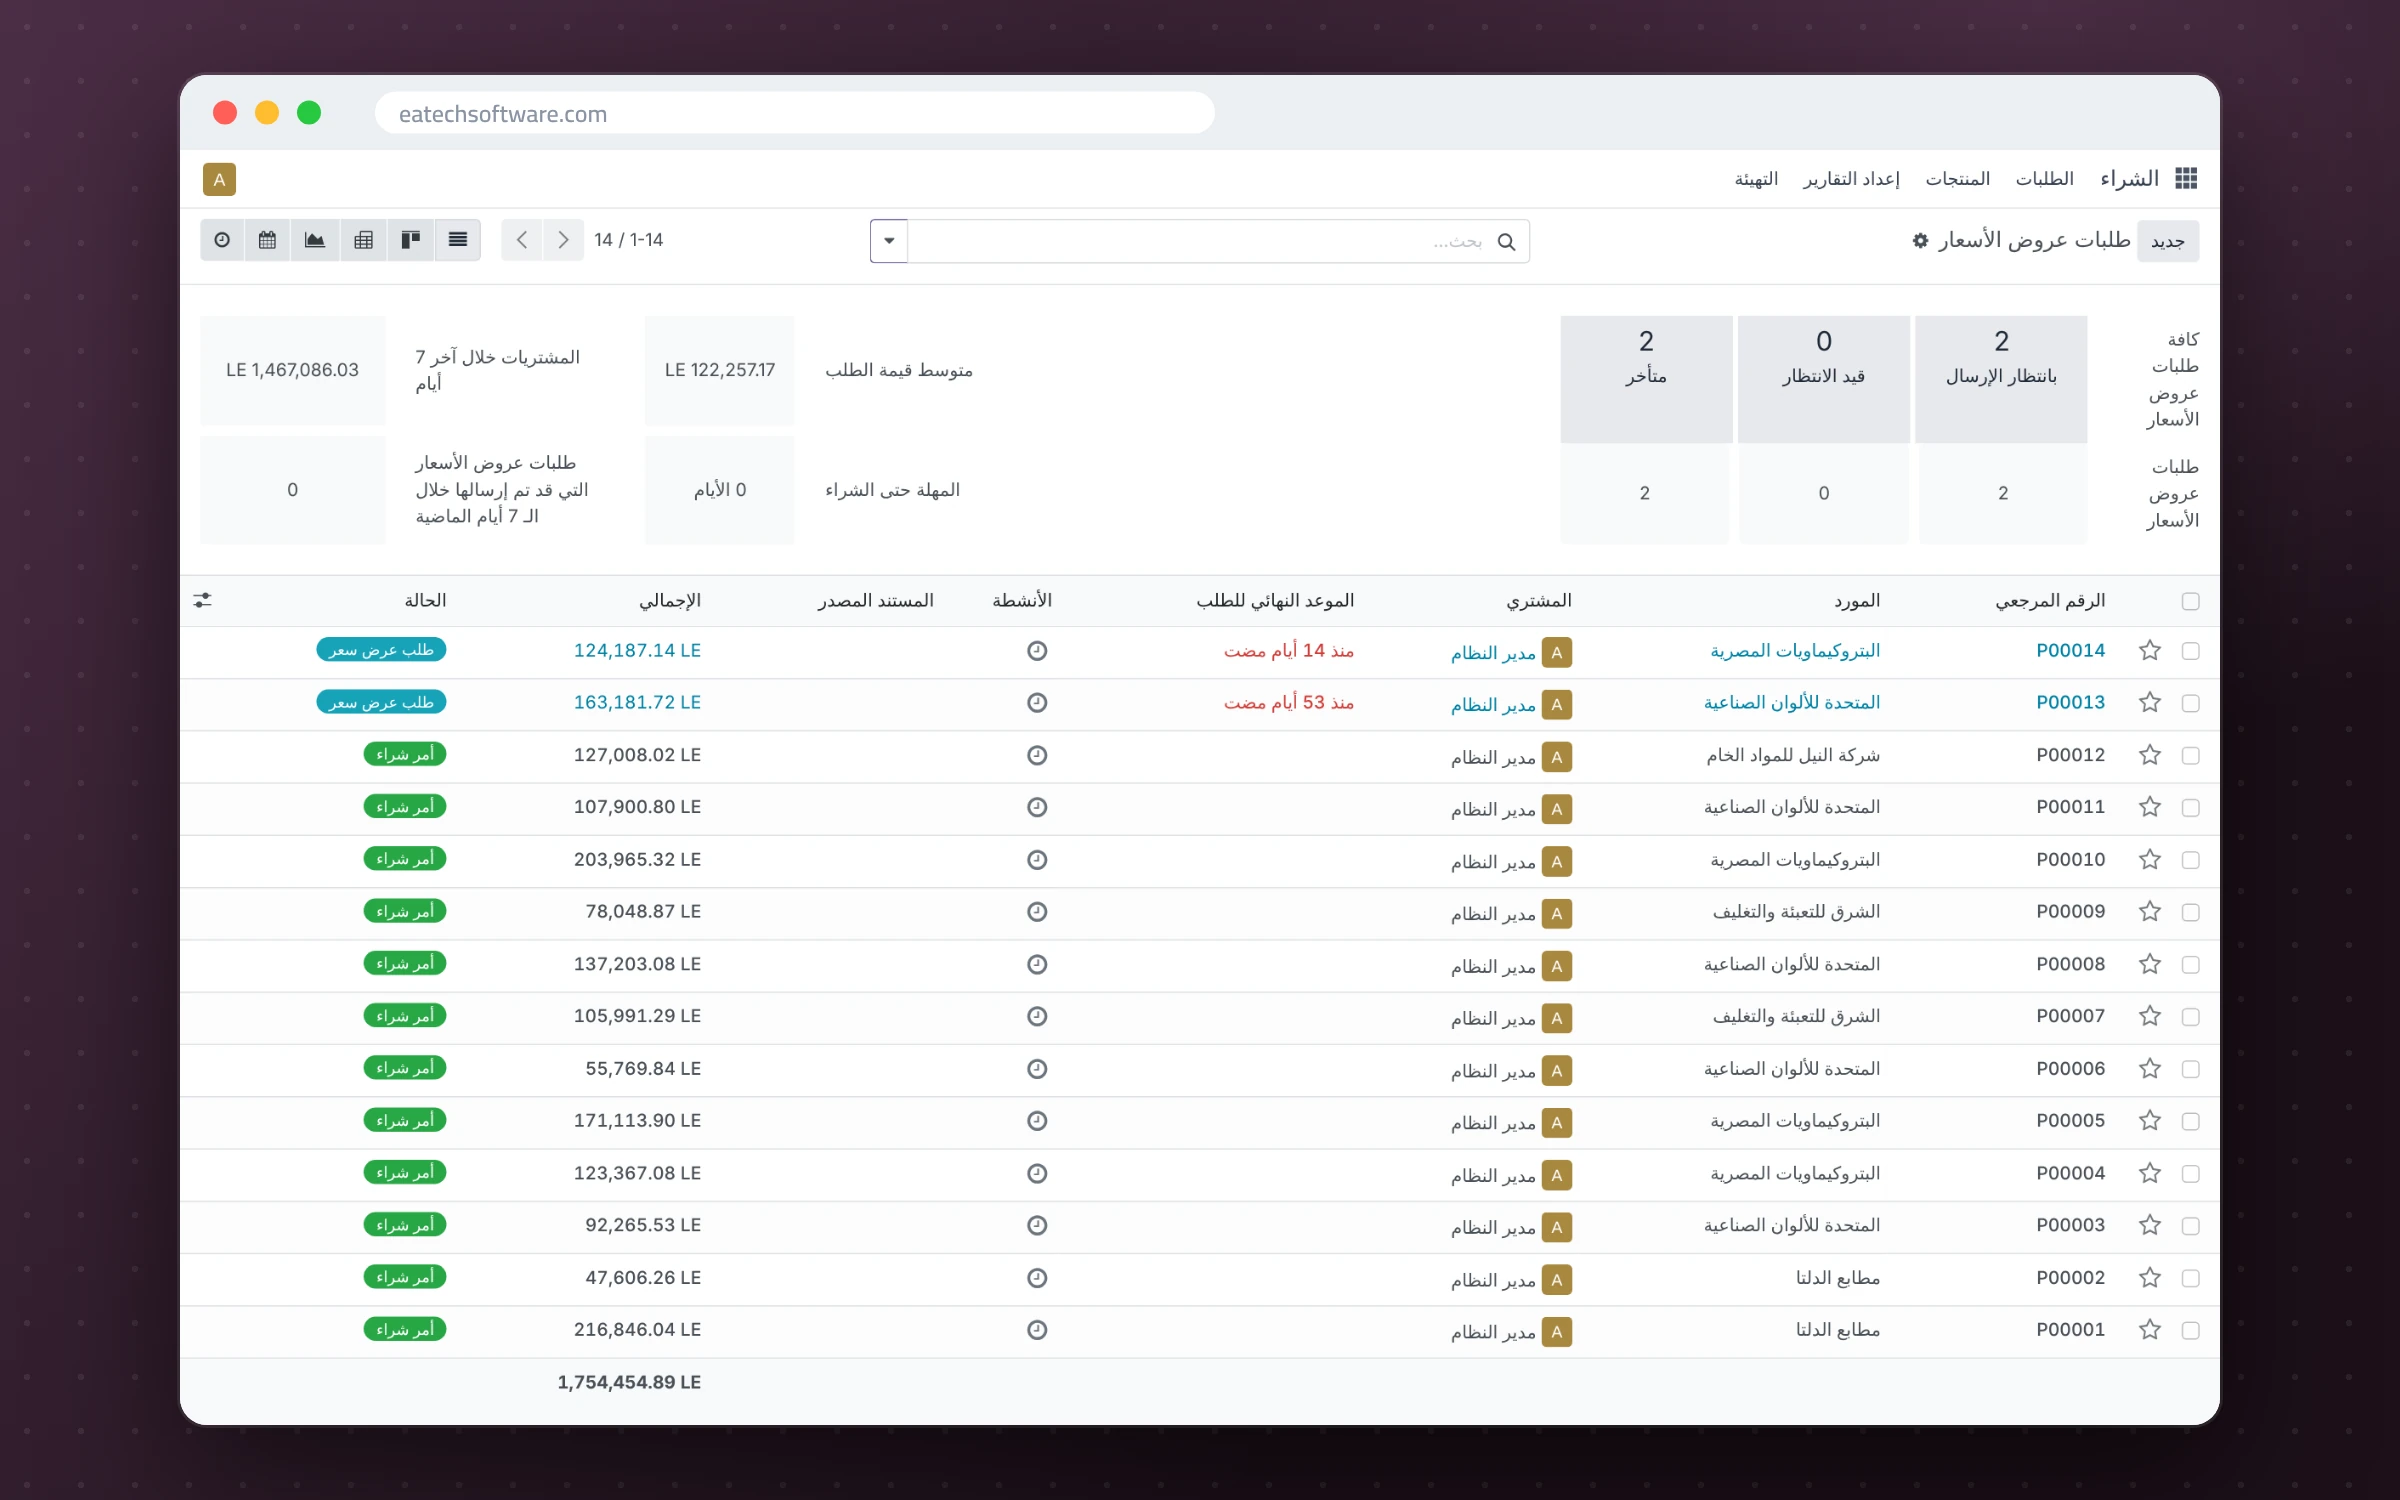Select checkbox for order P00014
The width and height of the screenshot is (2400, 1500).
pos(2191,651)
